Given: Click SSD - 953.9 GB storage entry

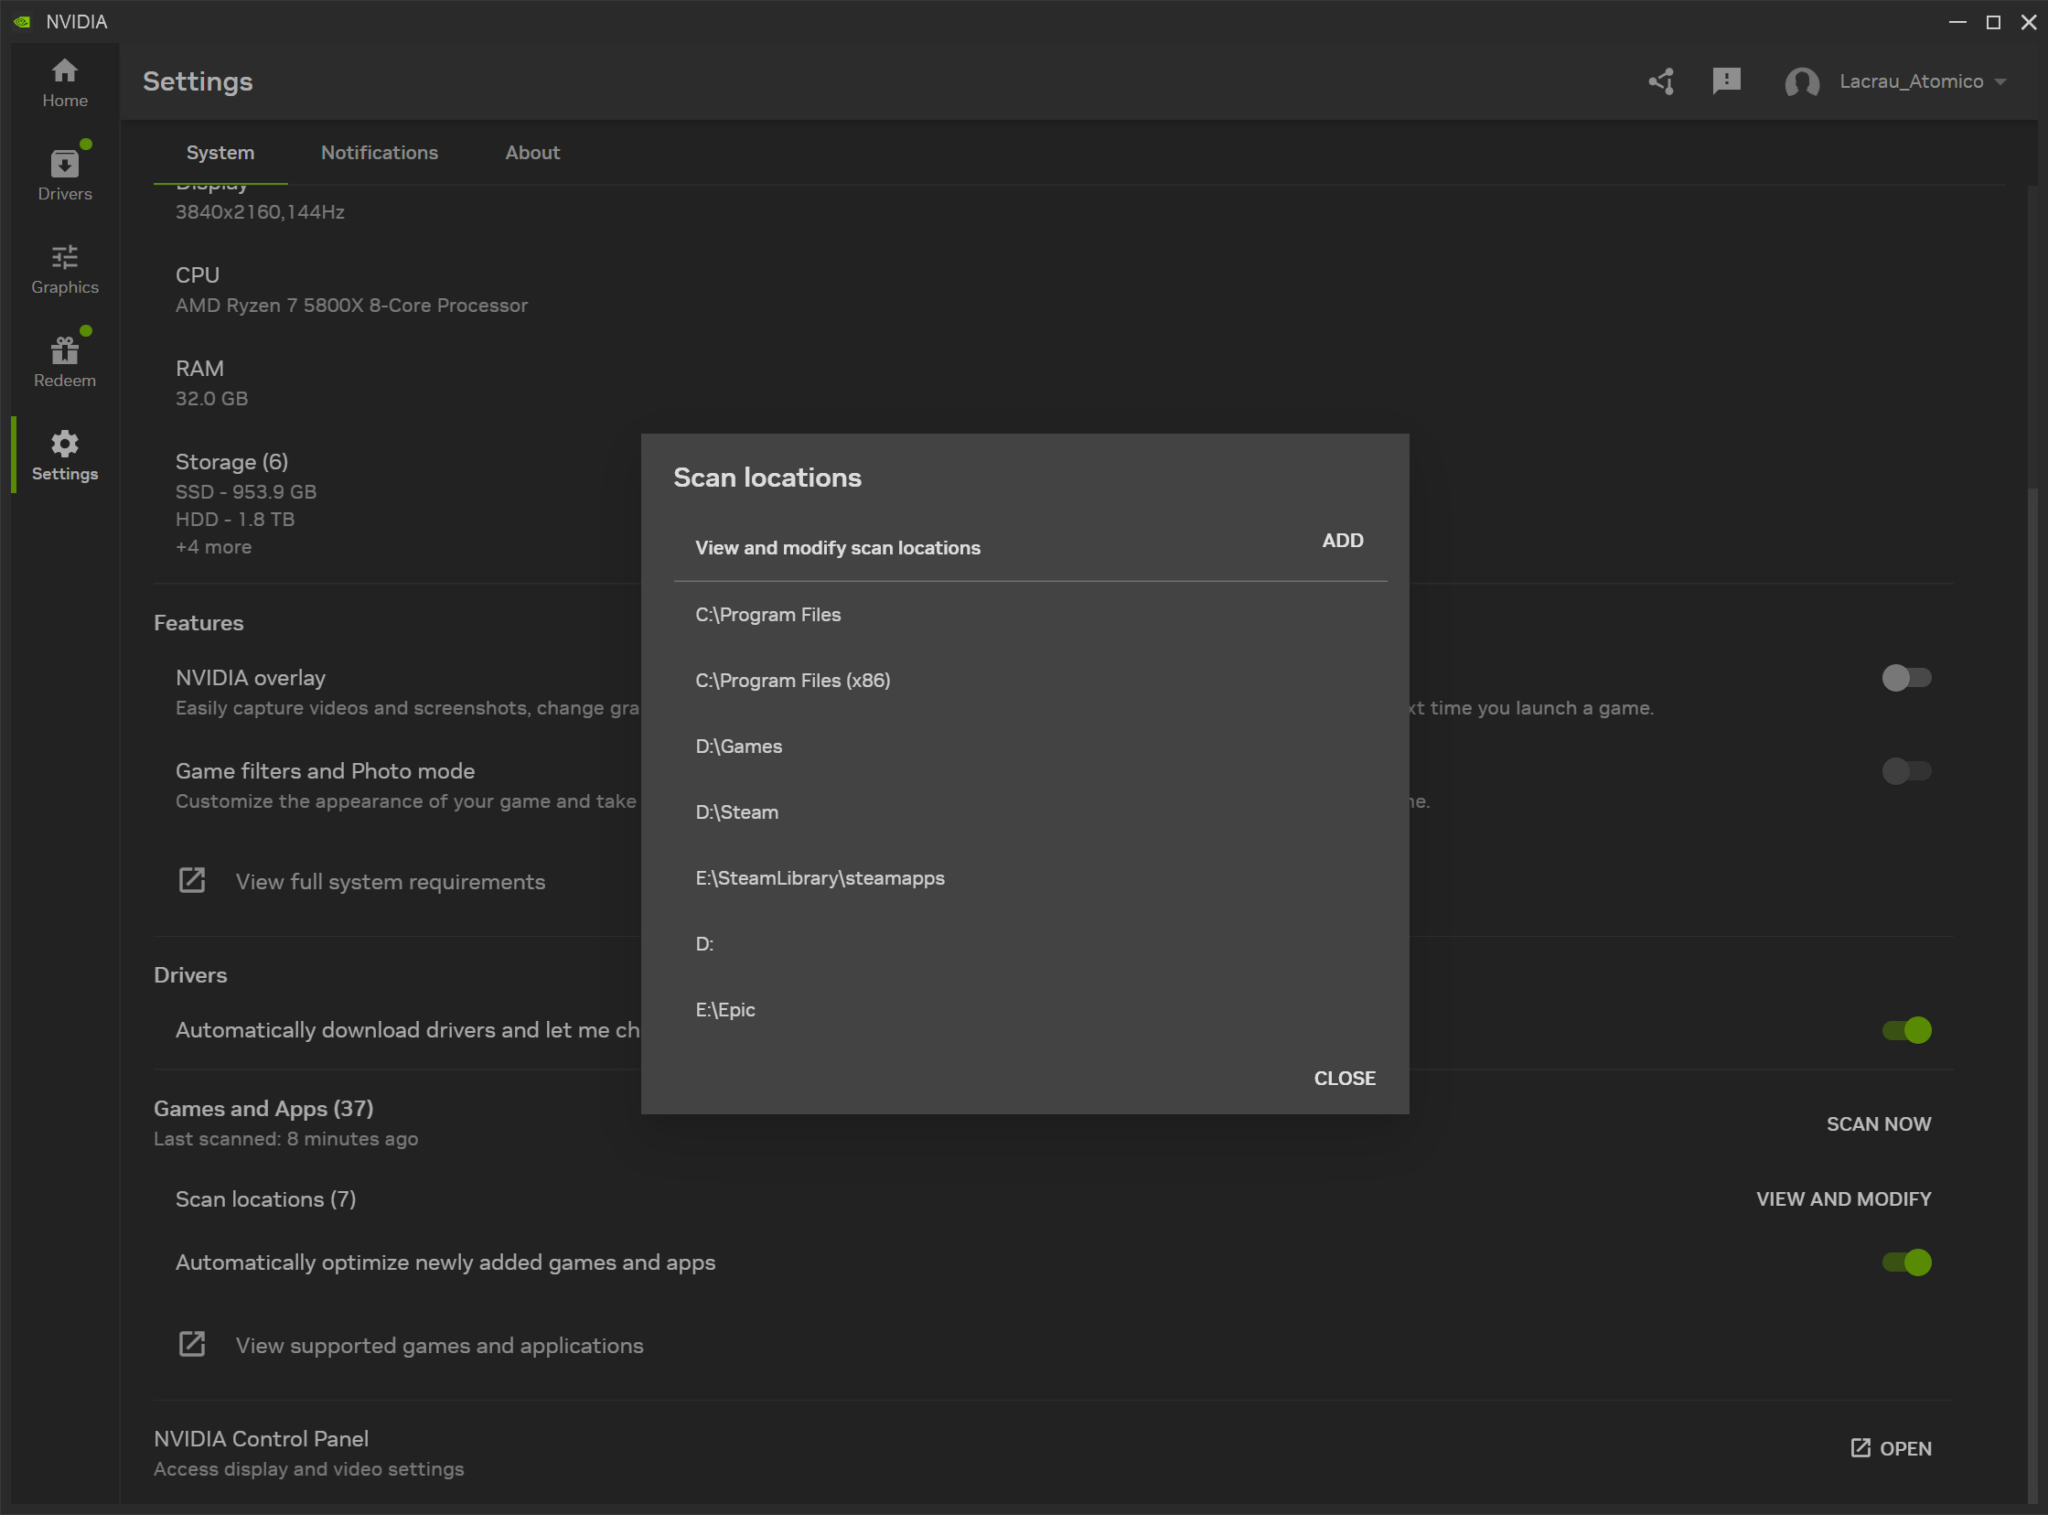Looking at the screenshot, I should (x=246, y=492).
